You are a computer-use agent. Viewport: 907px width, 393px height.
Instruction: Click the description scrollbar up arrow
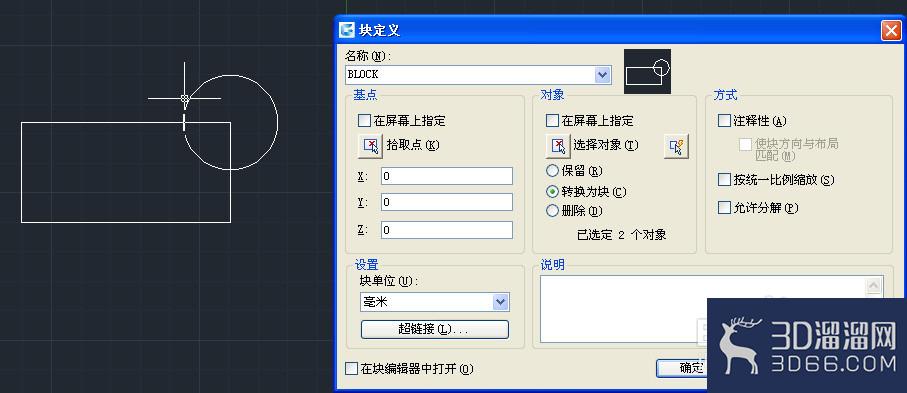tap(873, 286)
